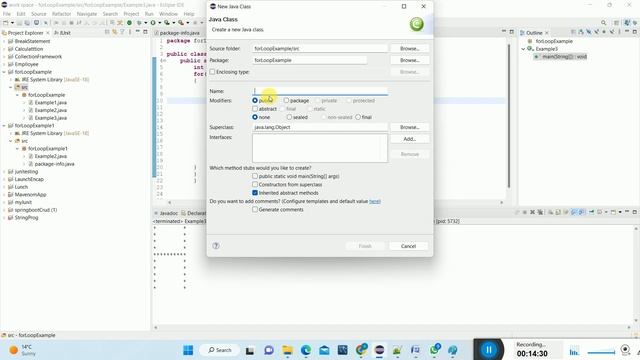Viewport: 640px width, 360px height.
Task: Click the Eclipse IDE taskbar icon
Action: pyautogui.click(x=380, y=350)
